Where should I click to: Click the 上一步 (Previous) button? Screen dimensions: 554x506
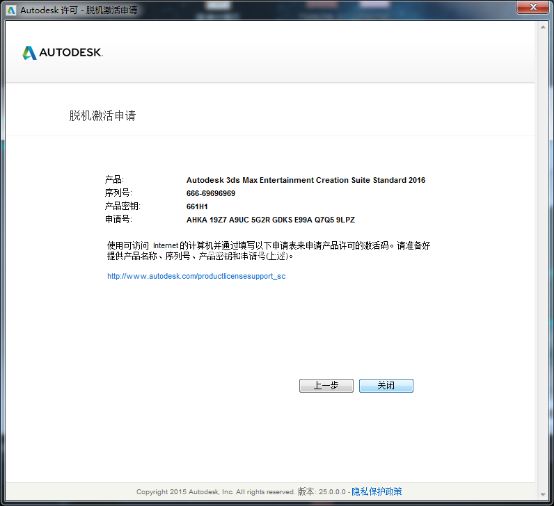(326, 386)
